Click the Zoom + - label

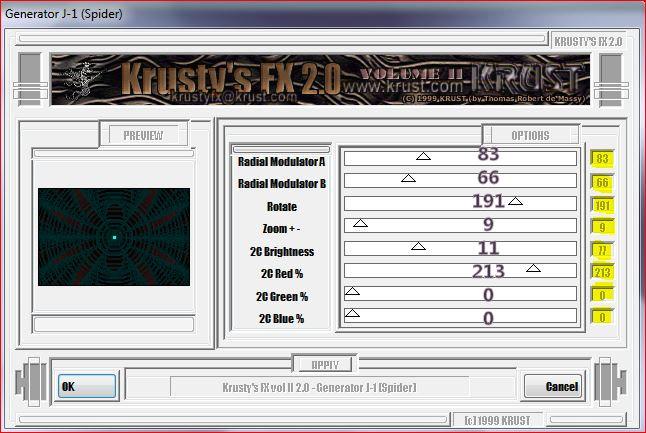click(281, 229)
